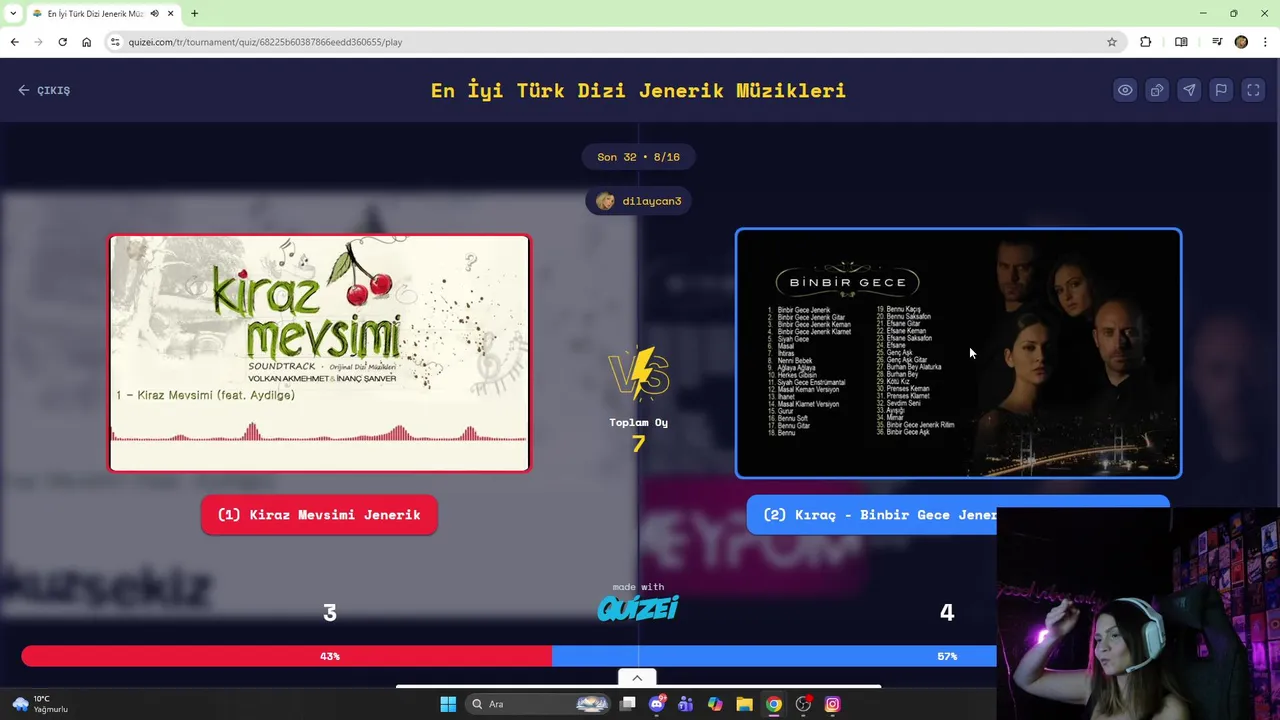Share the quiz with paper-plane icon
This screenshot has height=720, width=1280.
pyautogui.click(x=1189, y=90)
